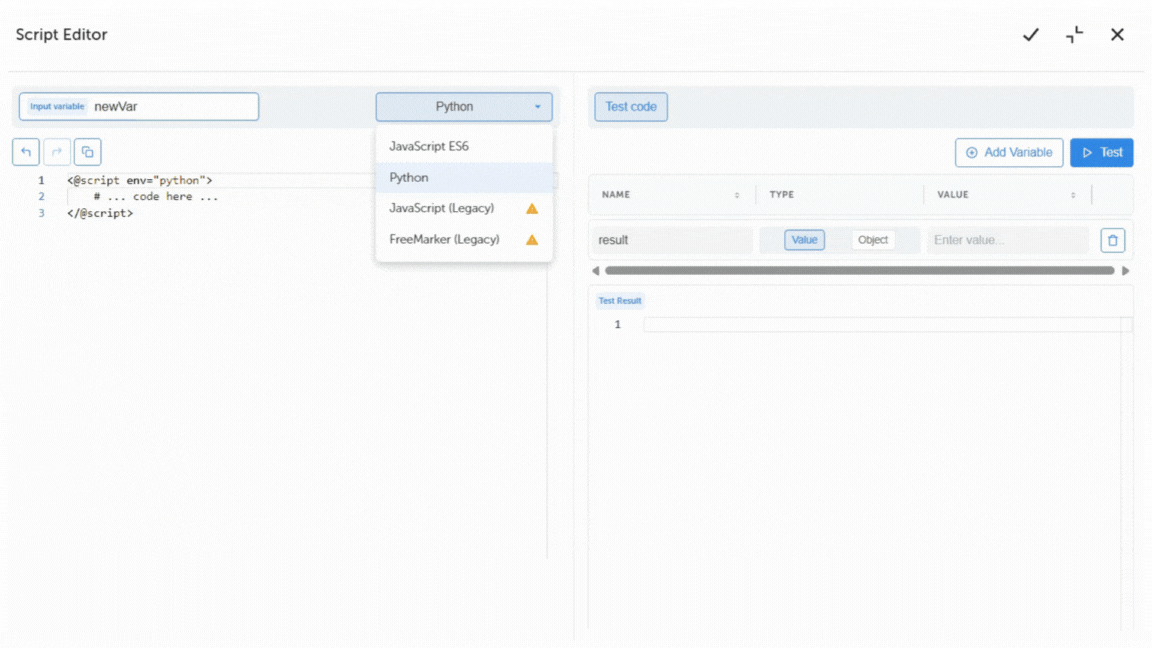Copy the script code
1152x648 pixels.
click(x=87, y=151)
